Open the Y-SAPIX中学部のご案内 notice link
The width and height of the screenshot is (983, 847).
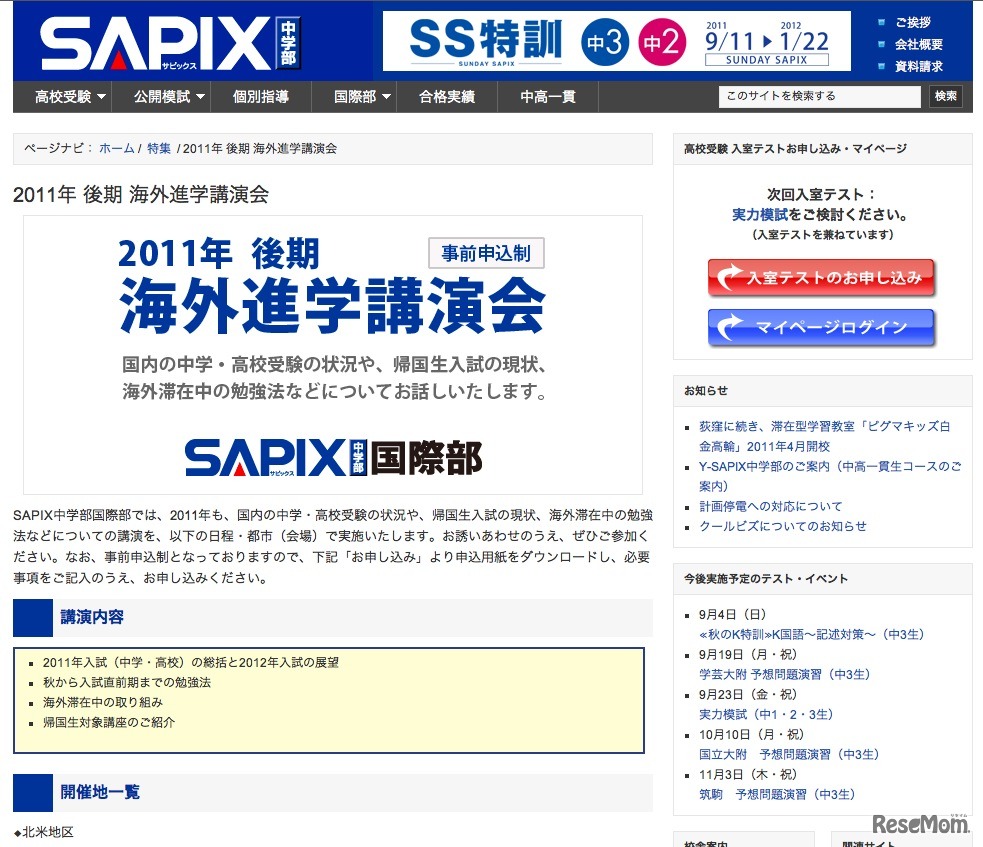(829, 476)
